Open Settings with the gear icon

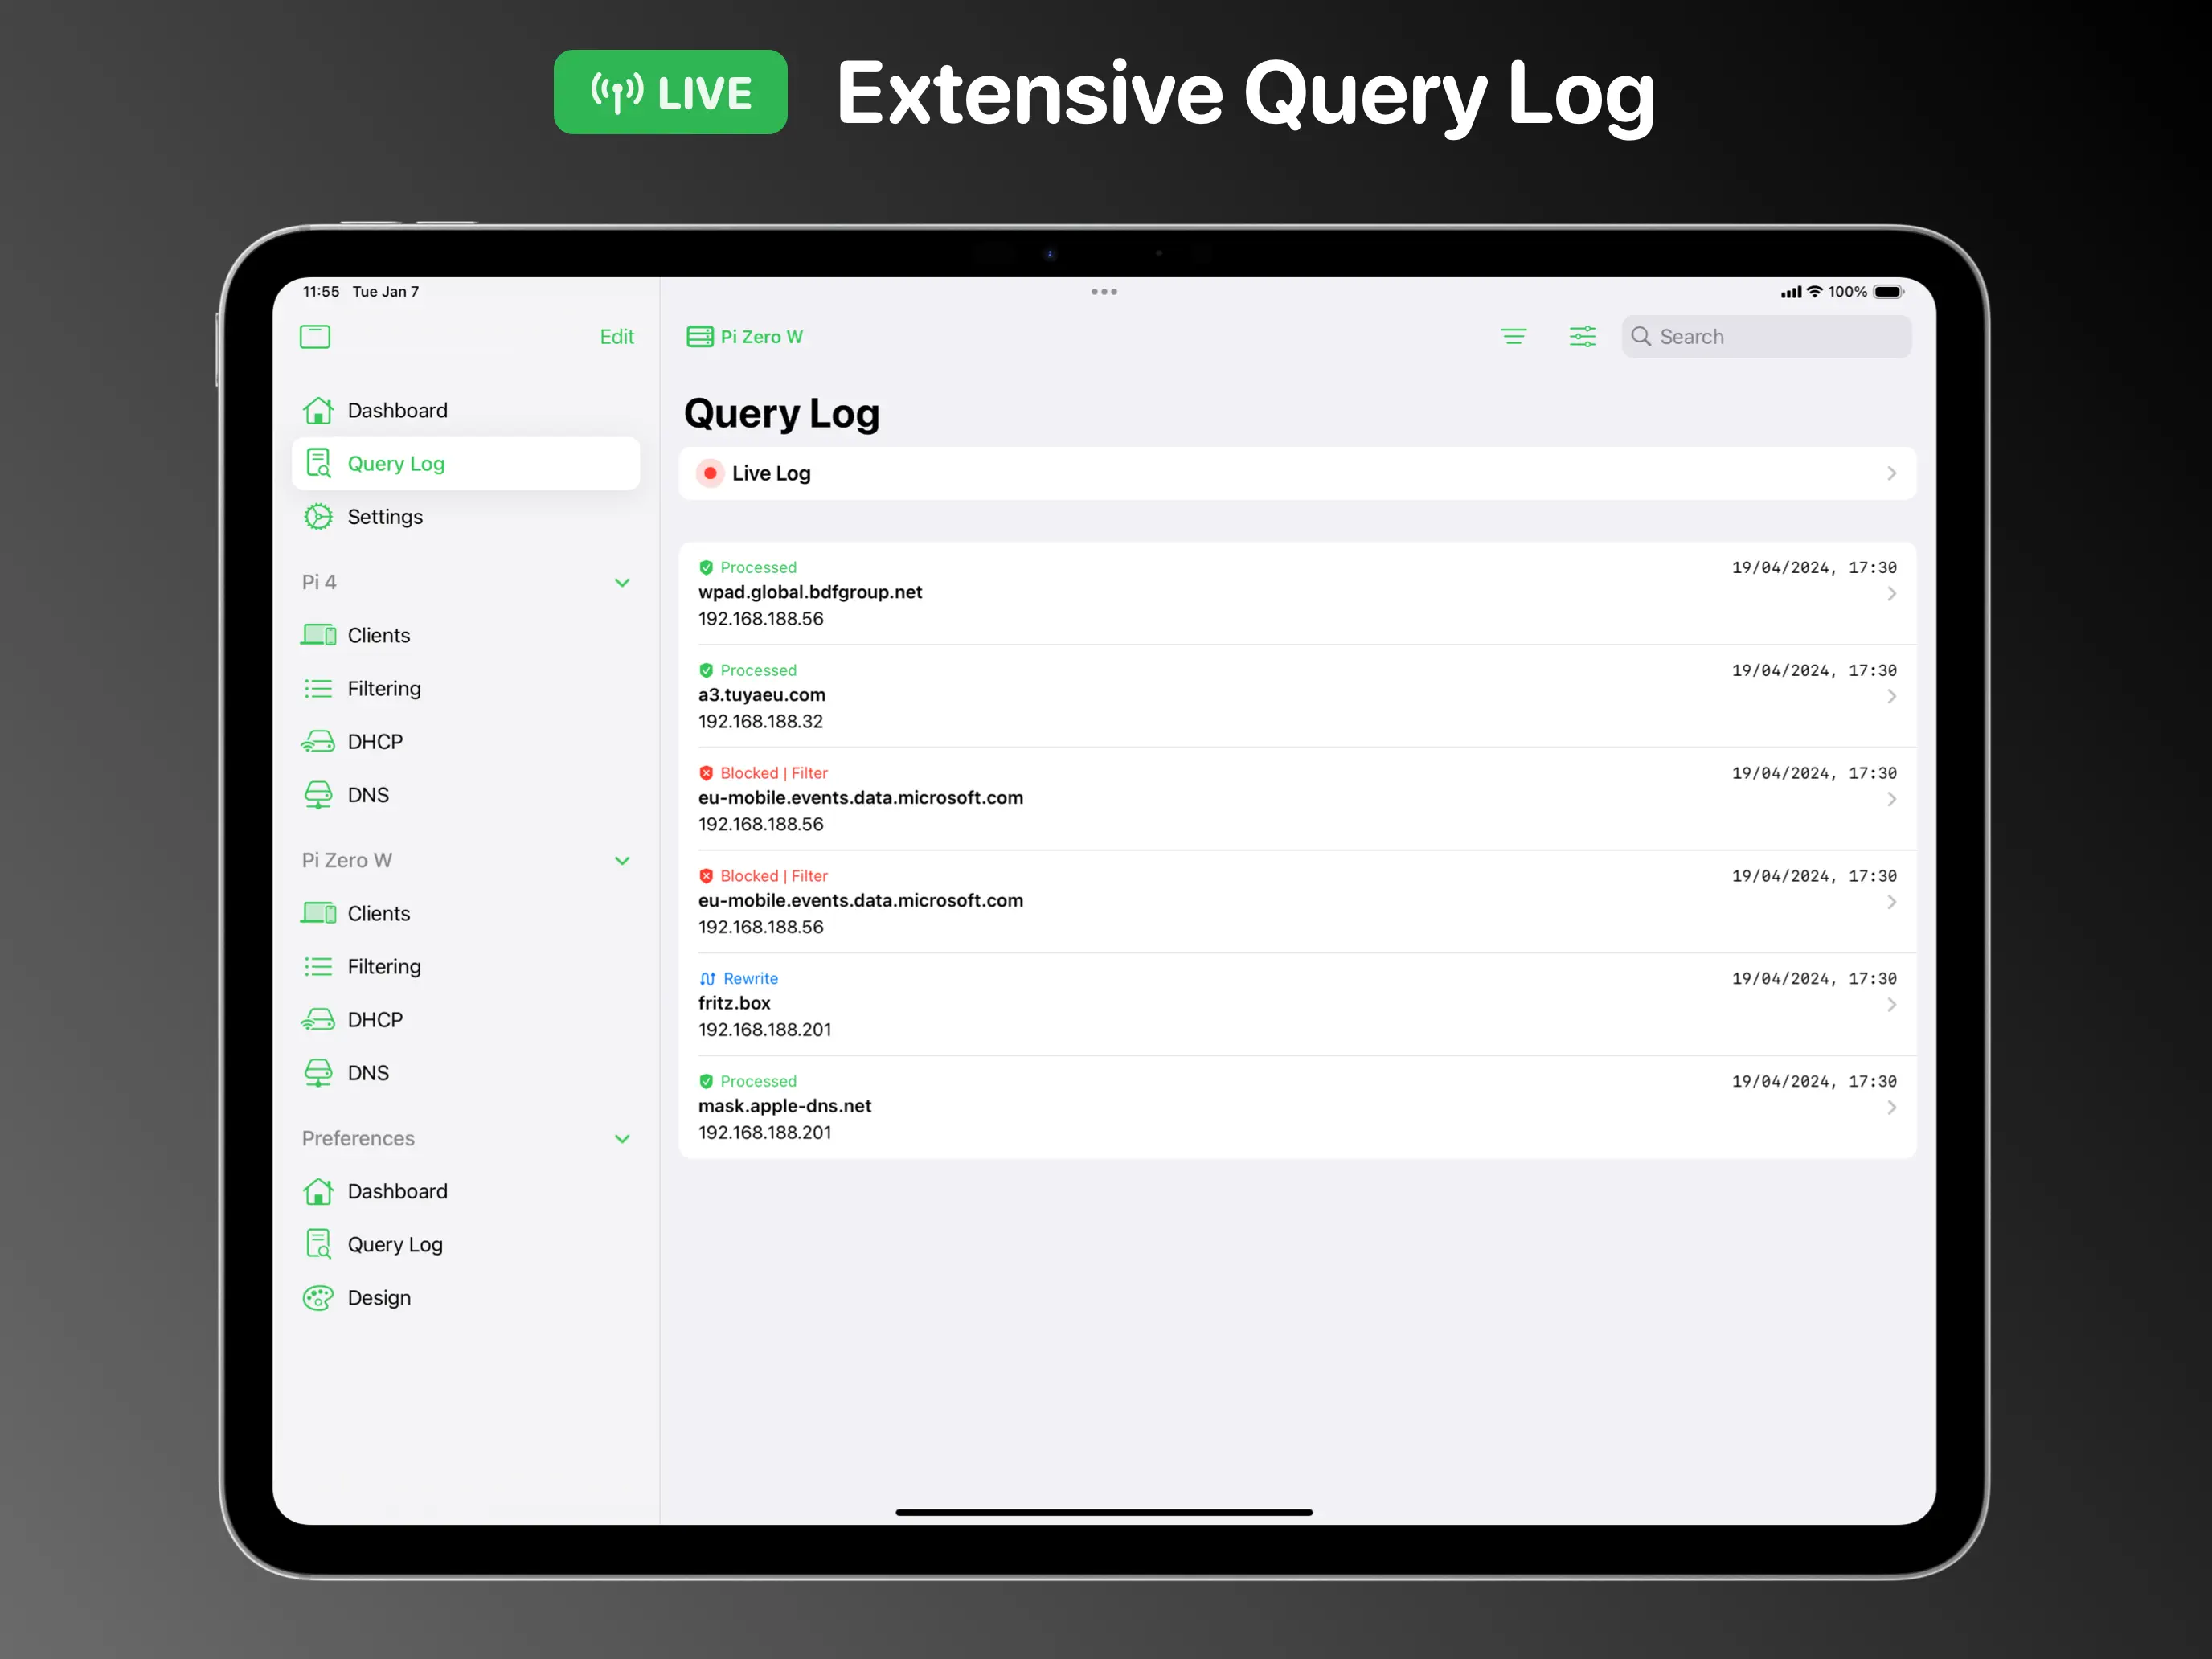(318, 517)
